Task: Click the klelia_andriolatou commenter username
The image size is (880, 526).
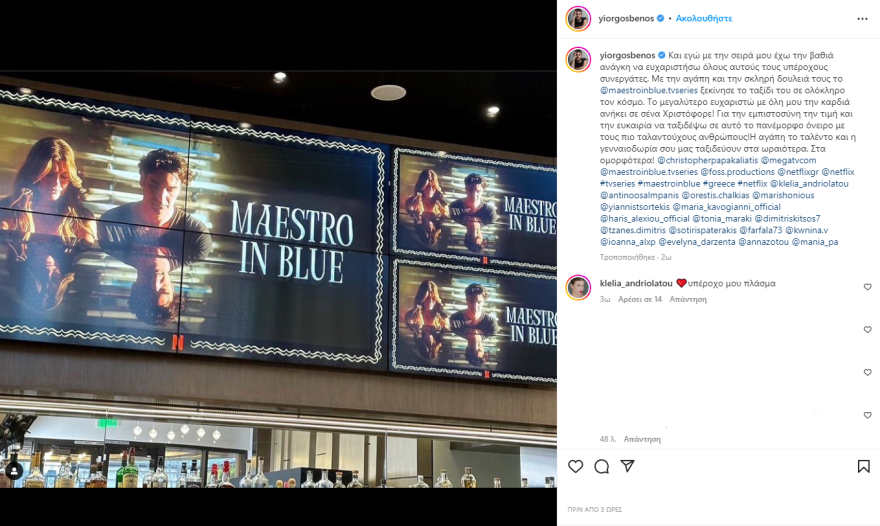Action: [x=636, y=283]
